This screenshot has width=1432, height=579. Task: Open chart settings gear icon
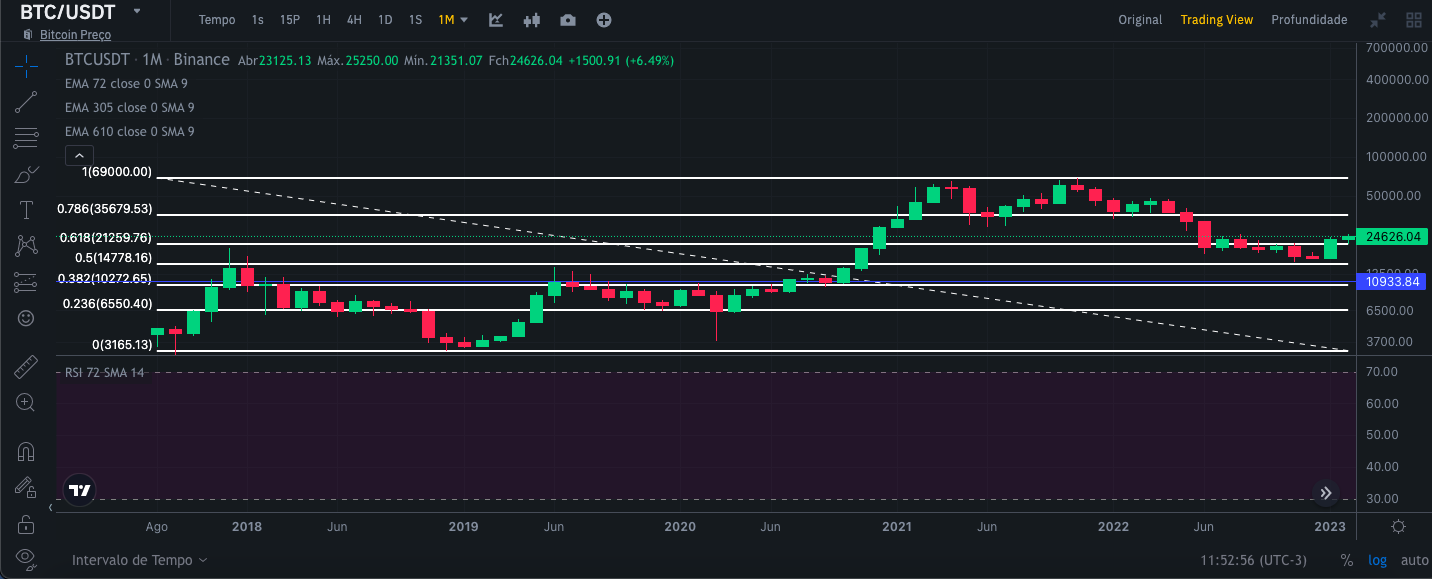pos(1399,526)
